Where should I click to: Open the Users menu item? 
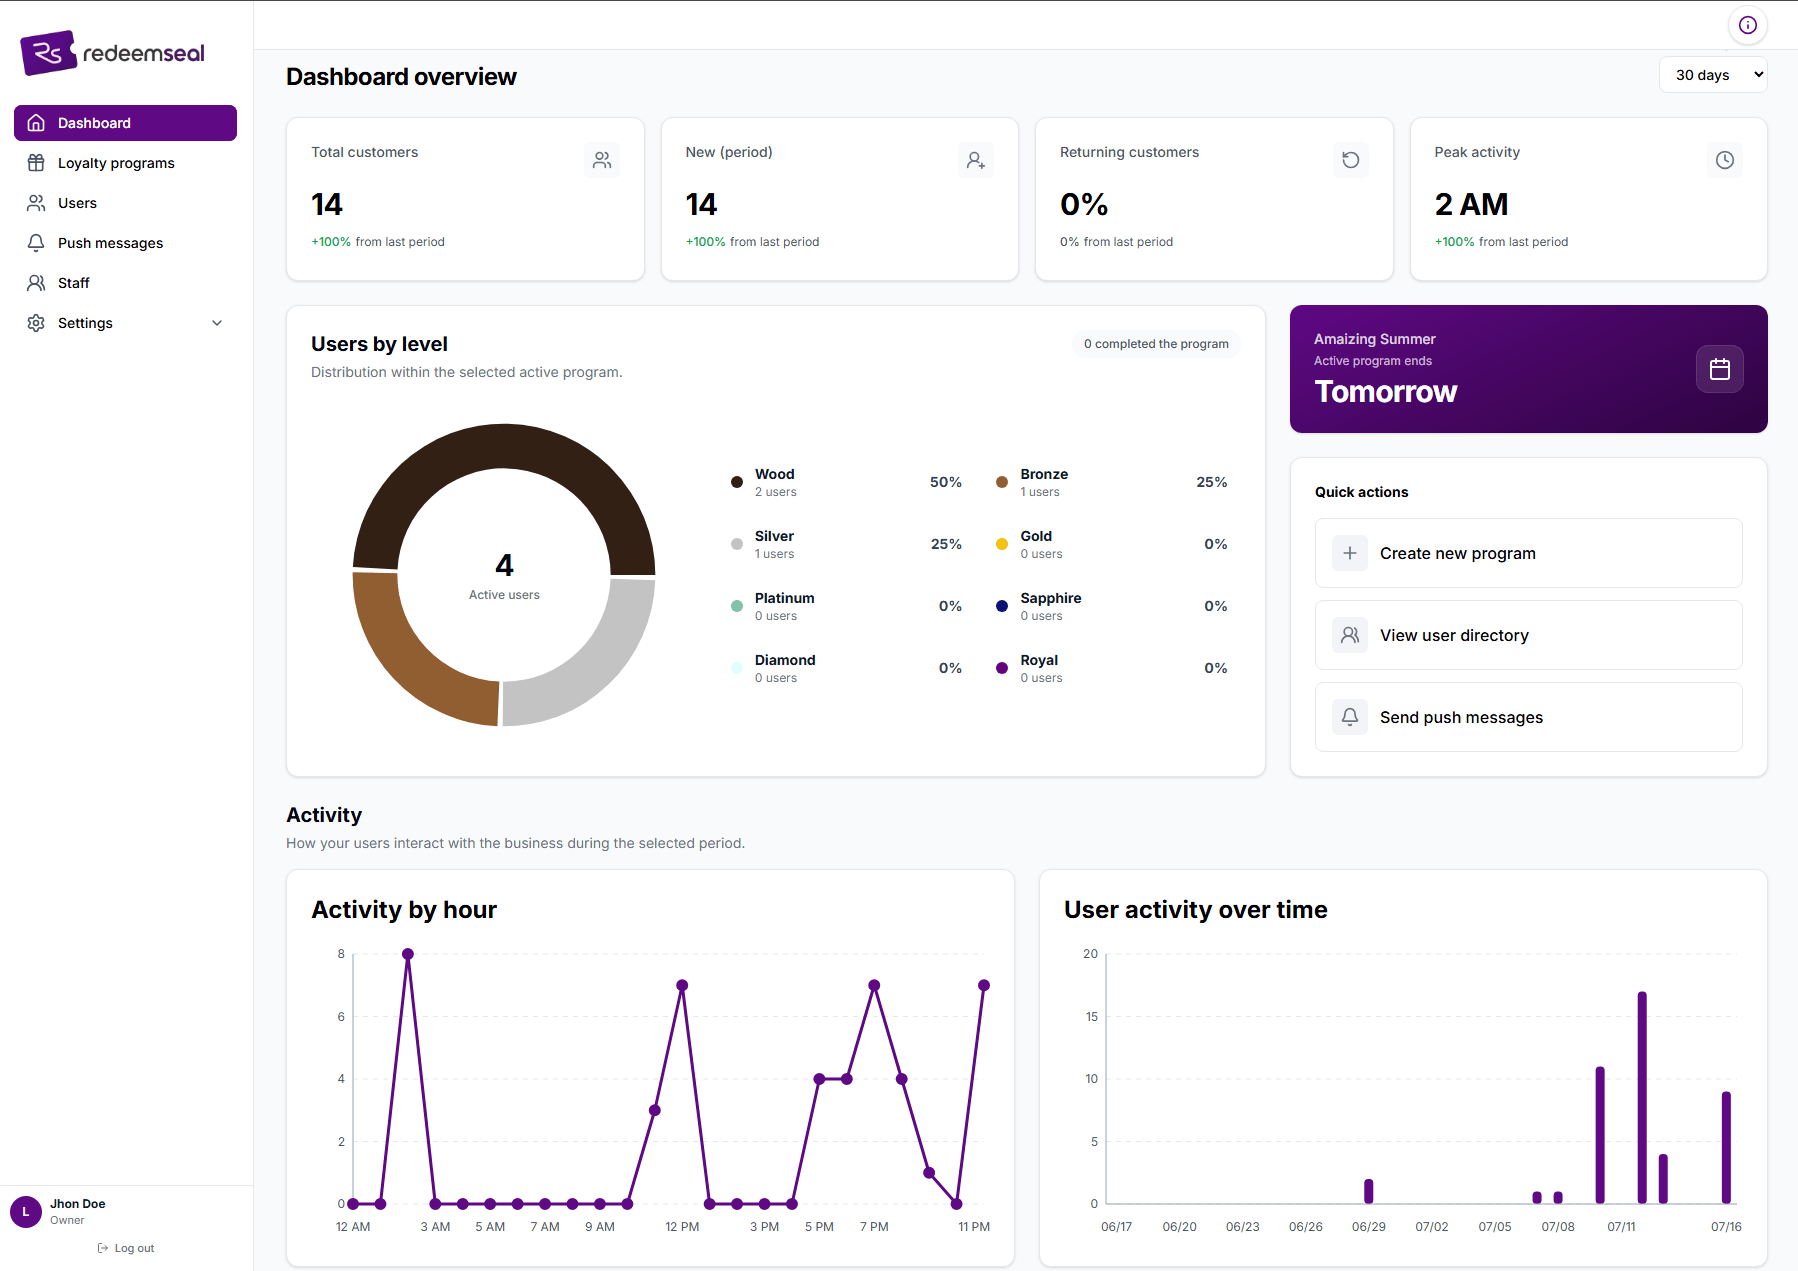[x=125, y=203]
